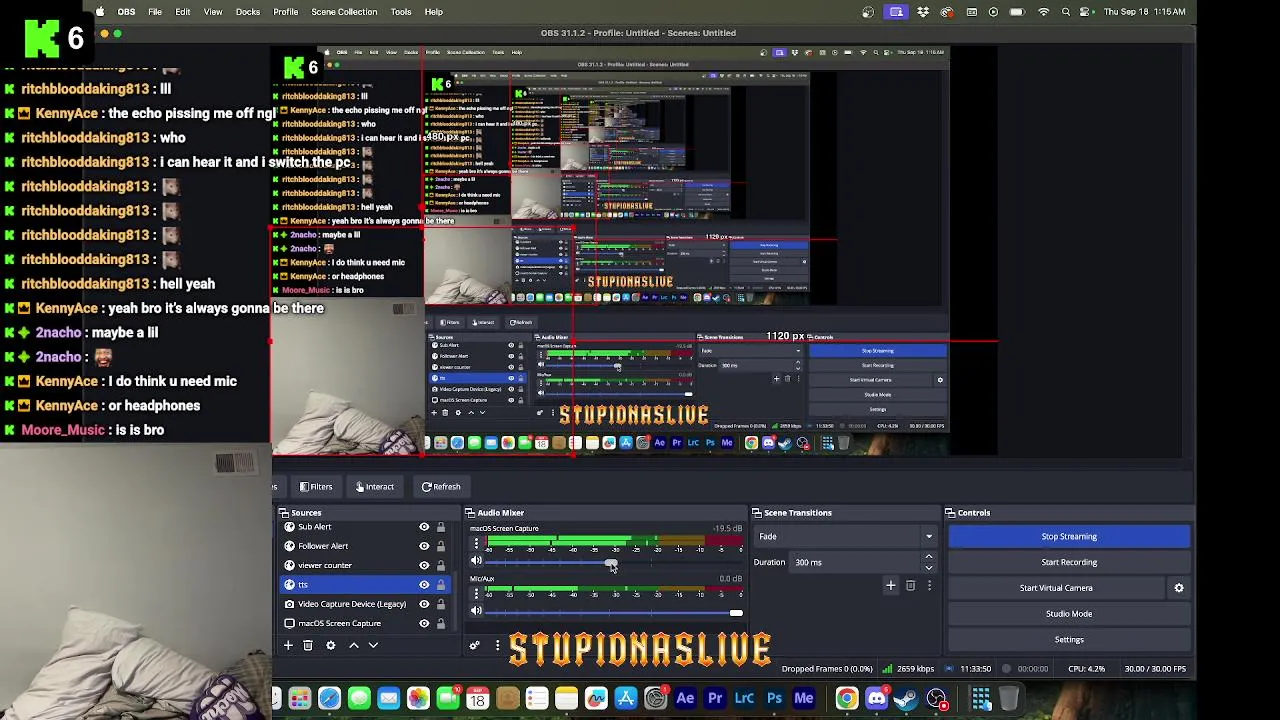
Task: Enable Studio Mode
Action: 1069,614
